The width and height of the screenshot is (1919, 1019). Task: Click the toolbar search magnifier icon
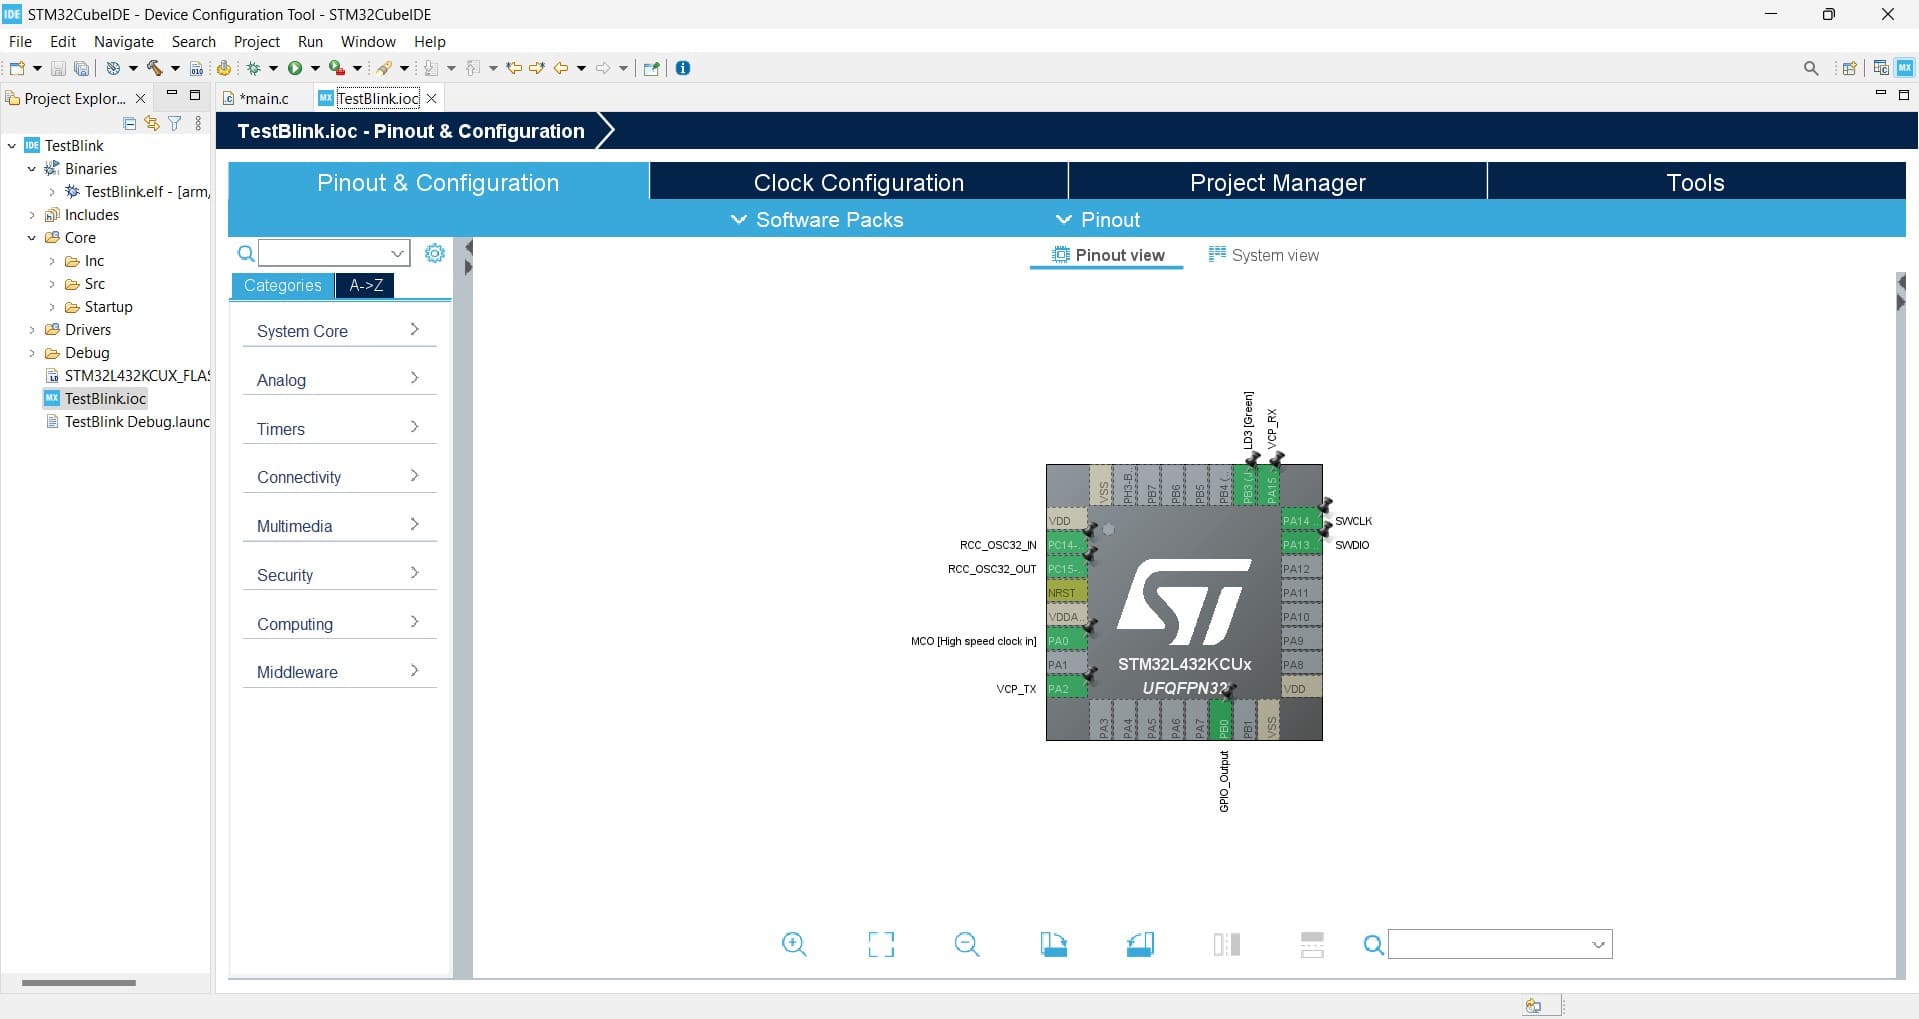click(1811, 68)
